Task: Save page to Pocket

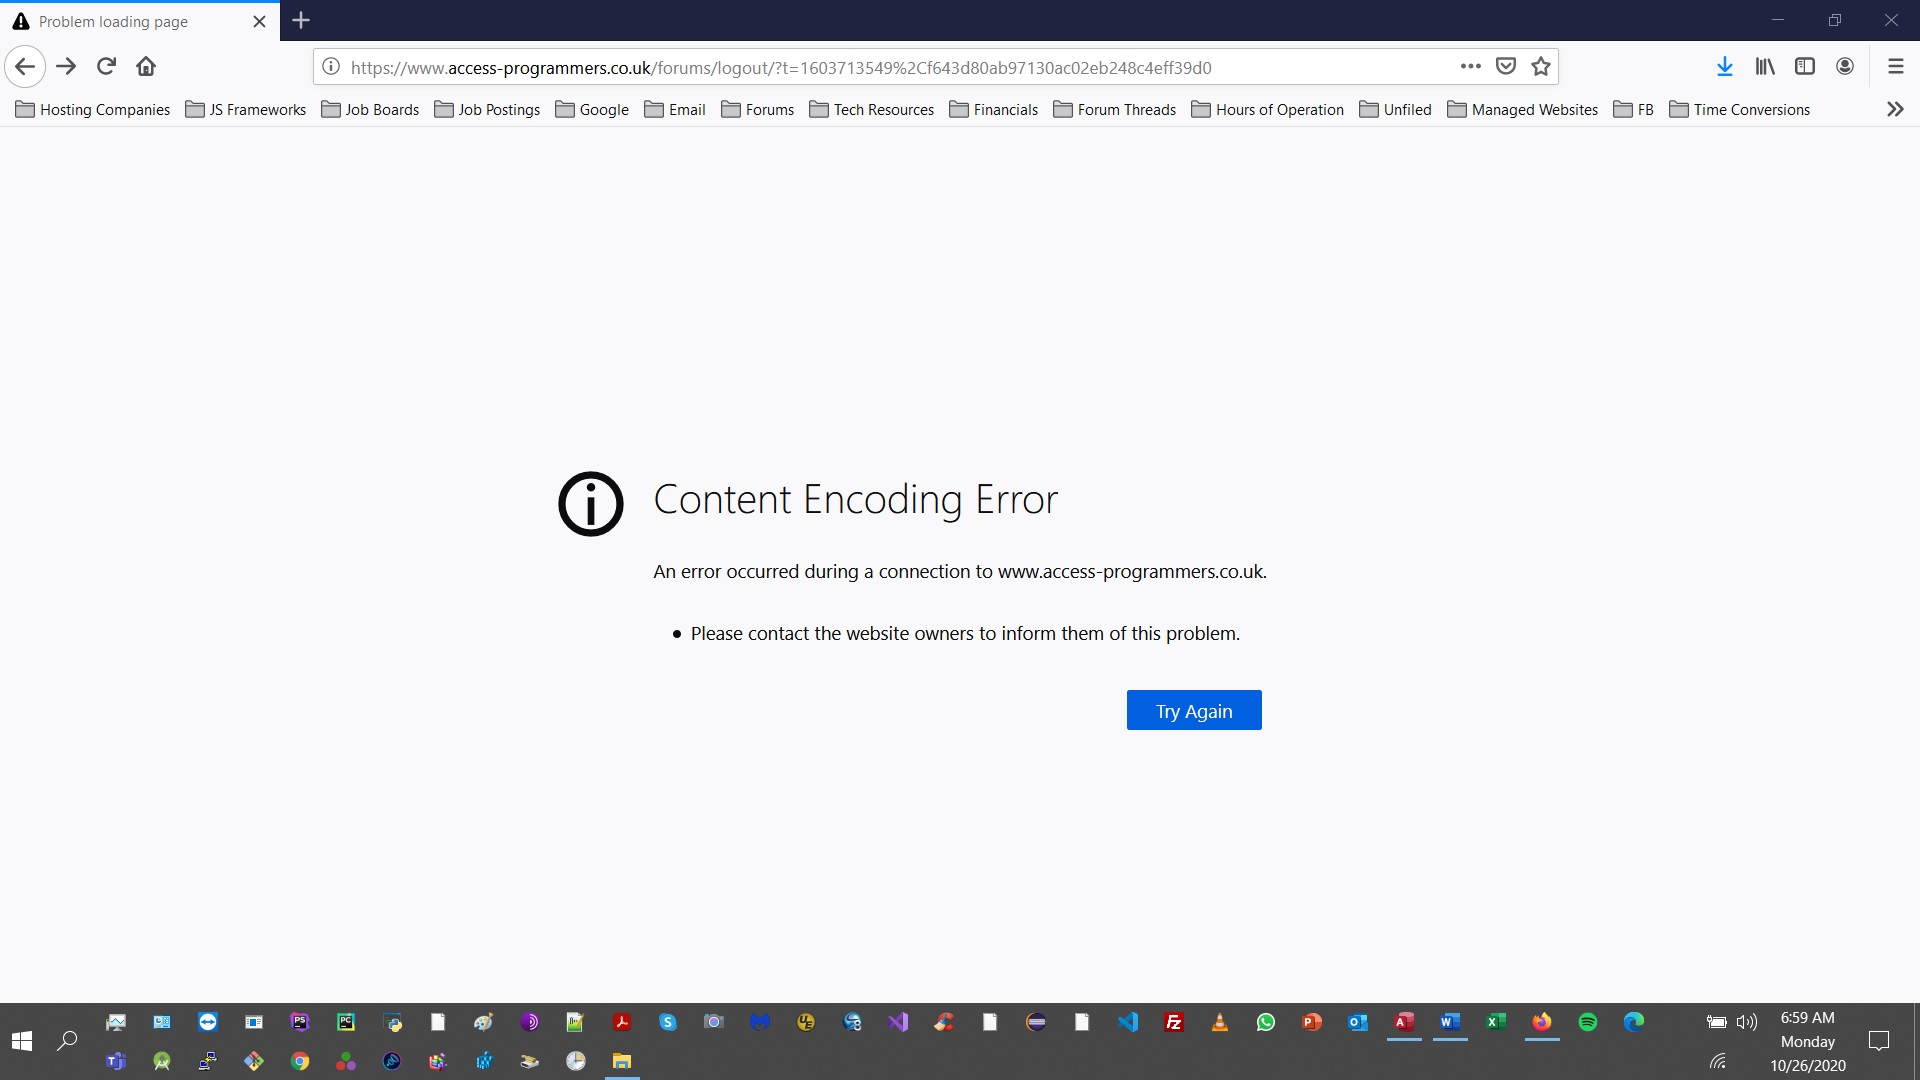Action: click(x=1506, y=67)
